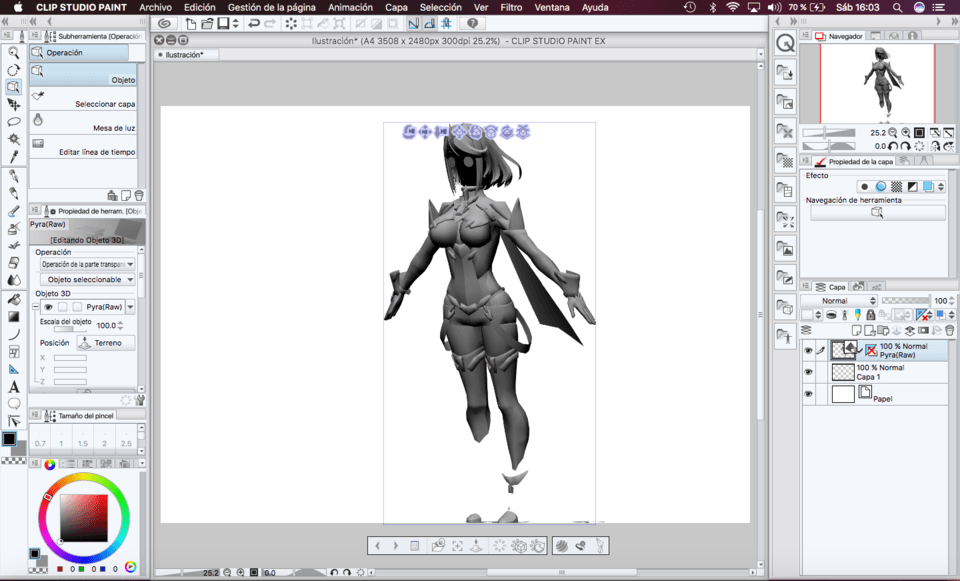Image resolution: width=960 pixels, height=581 pixels.
Task: Toggle visibility of Papel layer
Action: 807,395
